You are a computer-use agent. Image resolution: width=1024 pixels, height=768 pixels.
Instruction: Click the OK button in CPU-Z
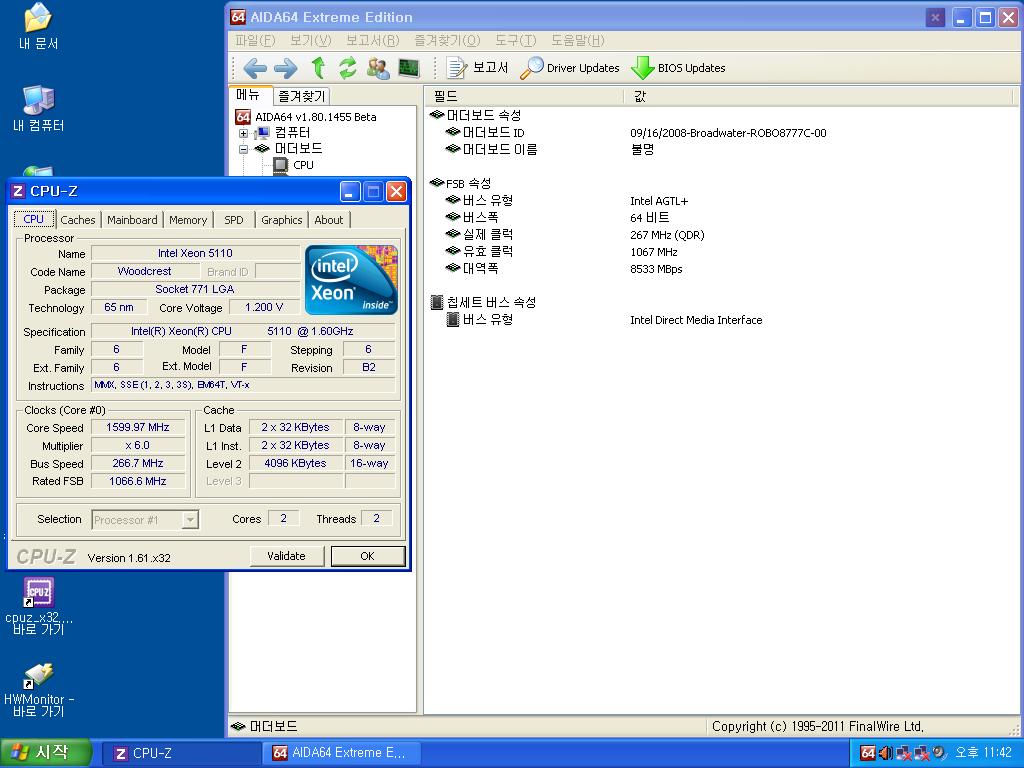coord(368,556)
